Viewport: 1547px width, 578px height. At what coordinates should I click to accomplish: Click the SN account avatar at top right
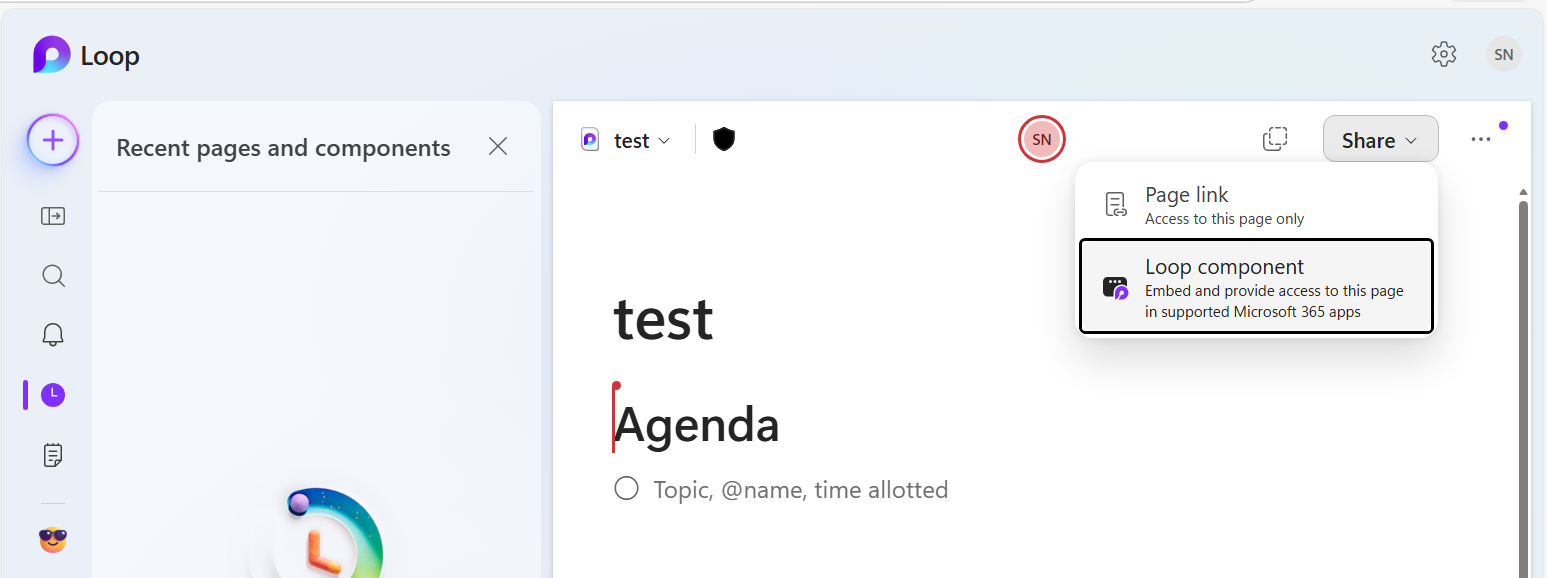pyautogui.click(x=1503, y=54)
